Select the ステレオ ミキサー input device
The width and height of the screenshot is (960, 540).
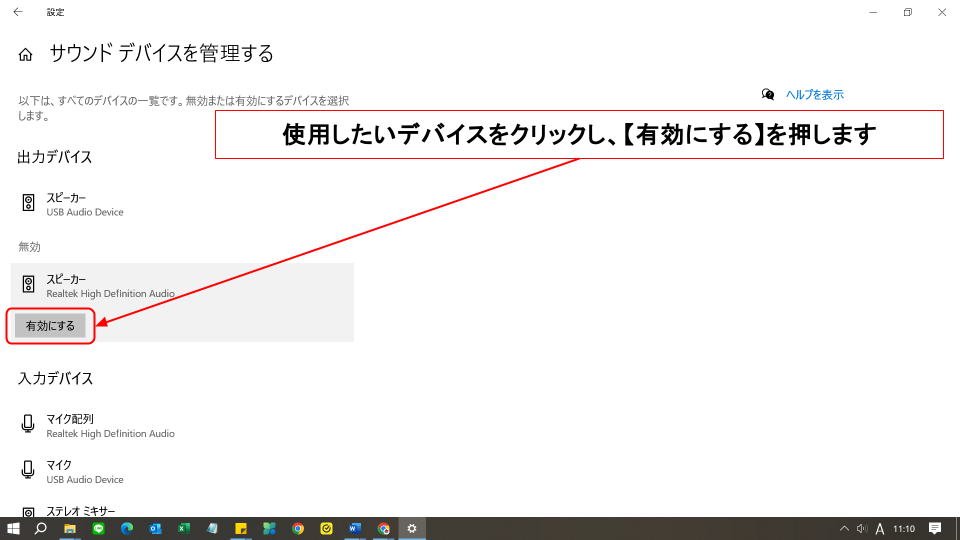[x=80, y=510]
